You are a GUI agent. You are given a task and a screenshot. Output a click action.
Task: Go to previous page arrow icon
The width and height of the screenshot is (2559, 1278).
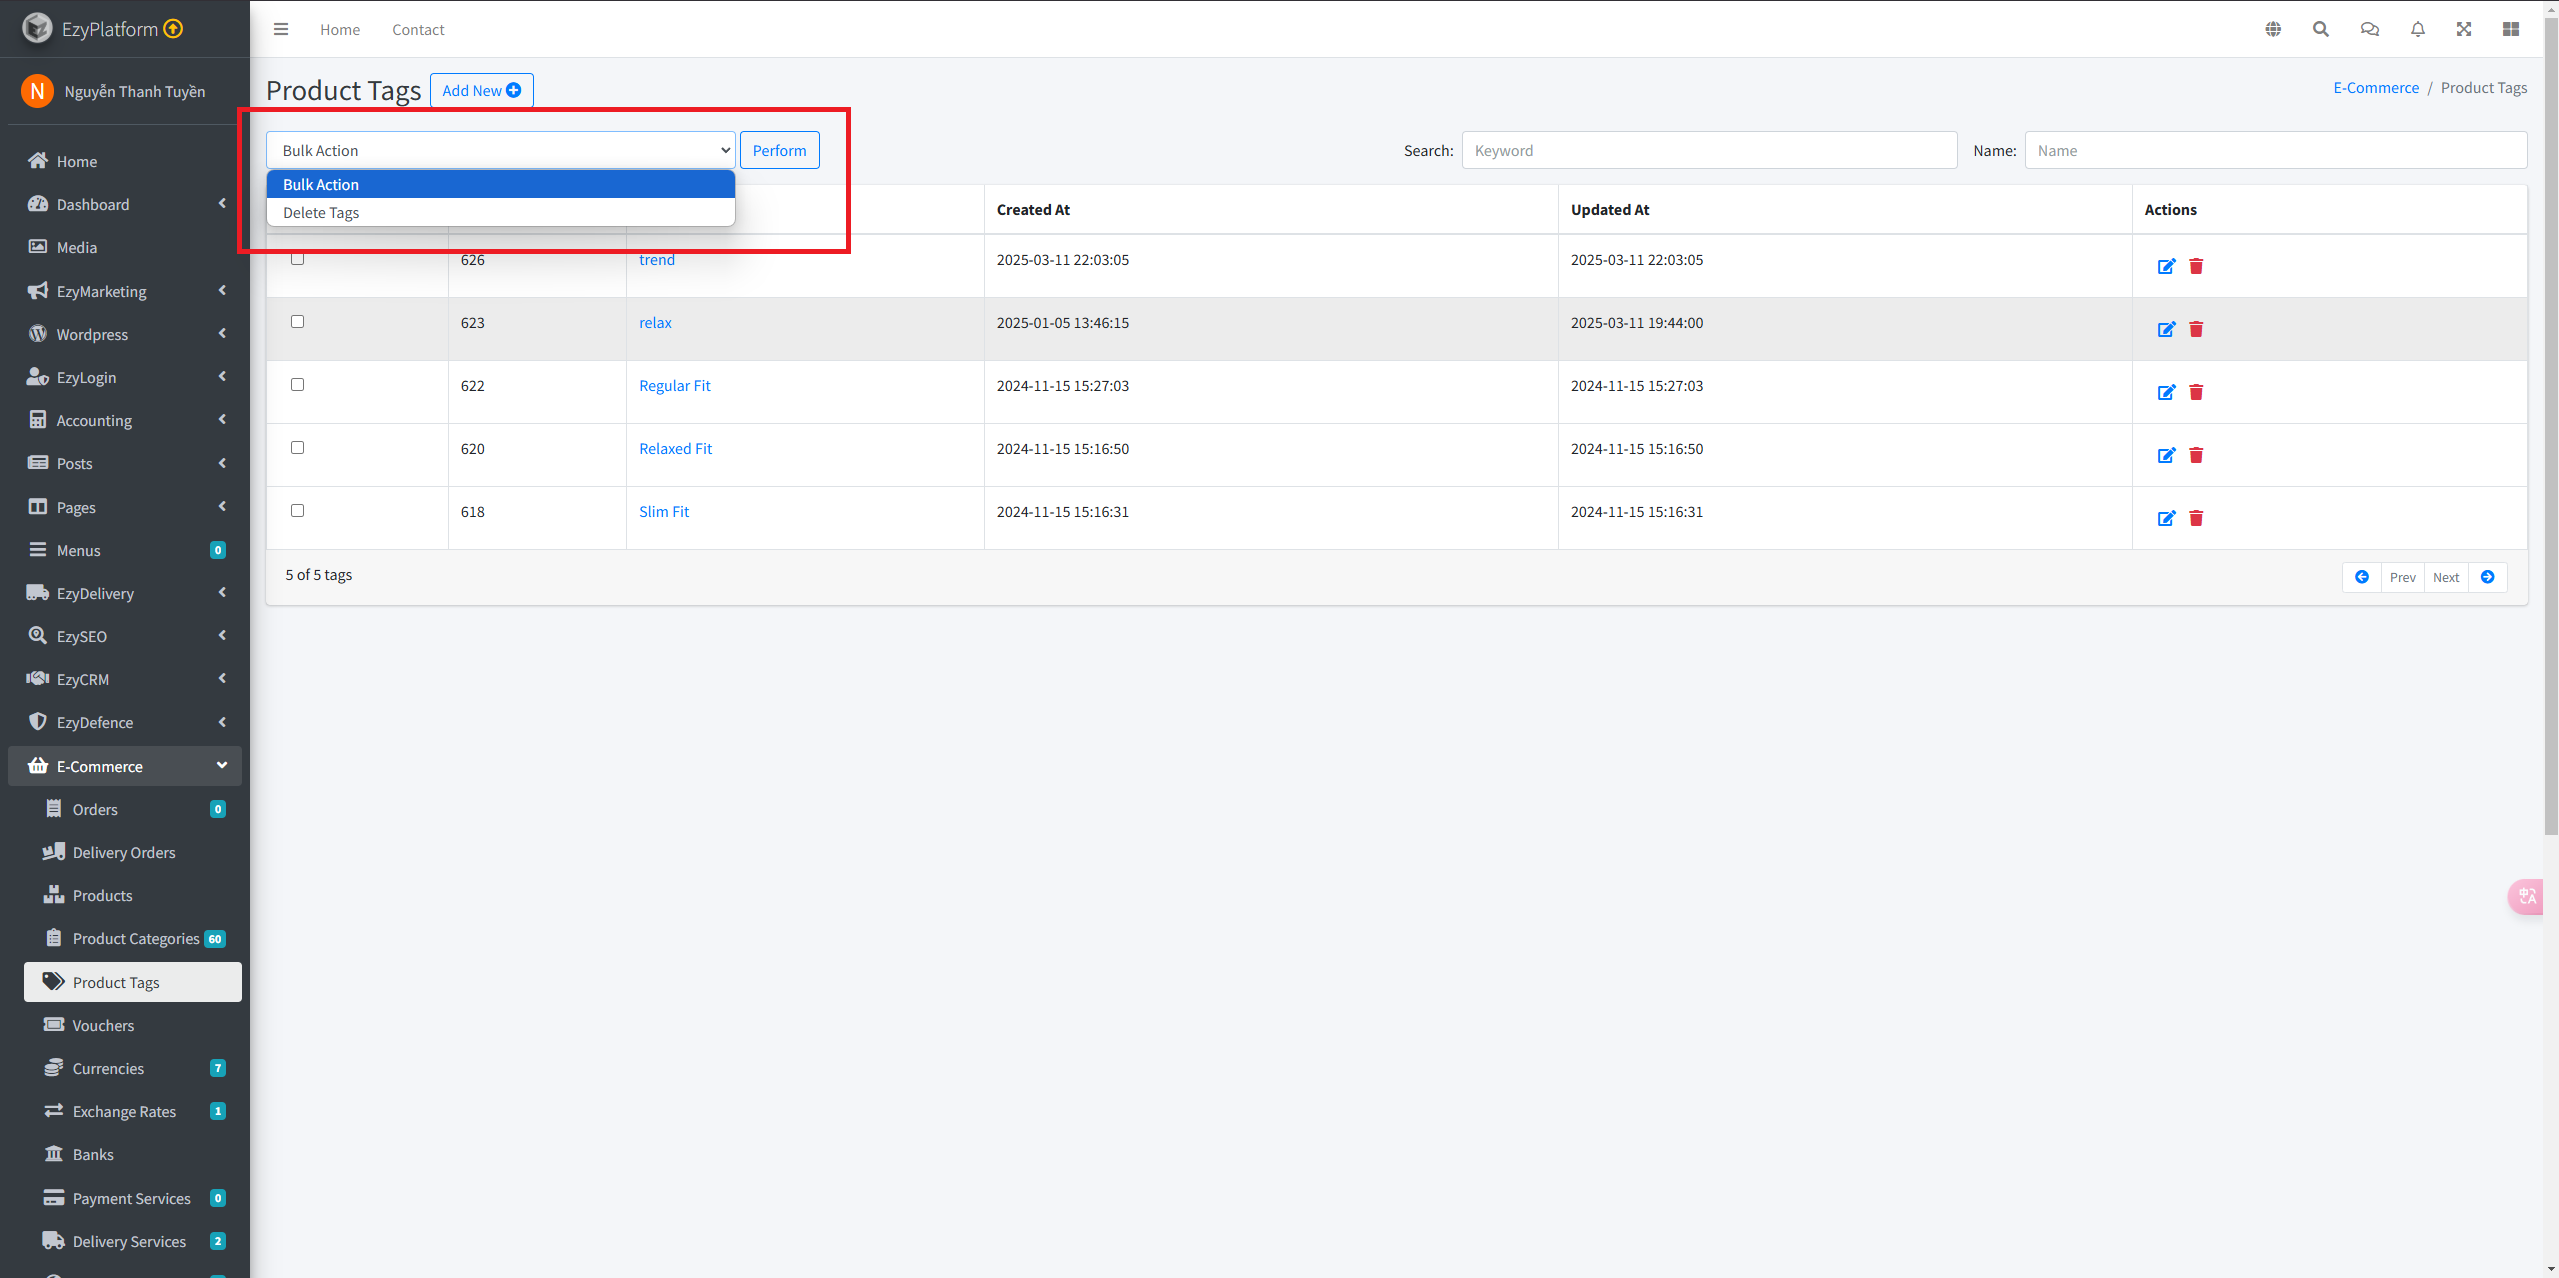tap(2362, 577)
